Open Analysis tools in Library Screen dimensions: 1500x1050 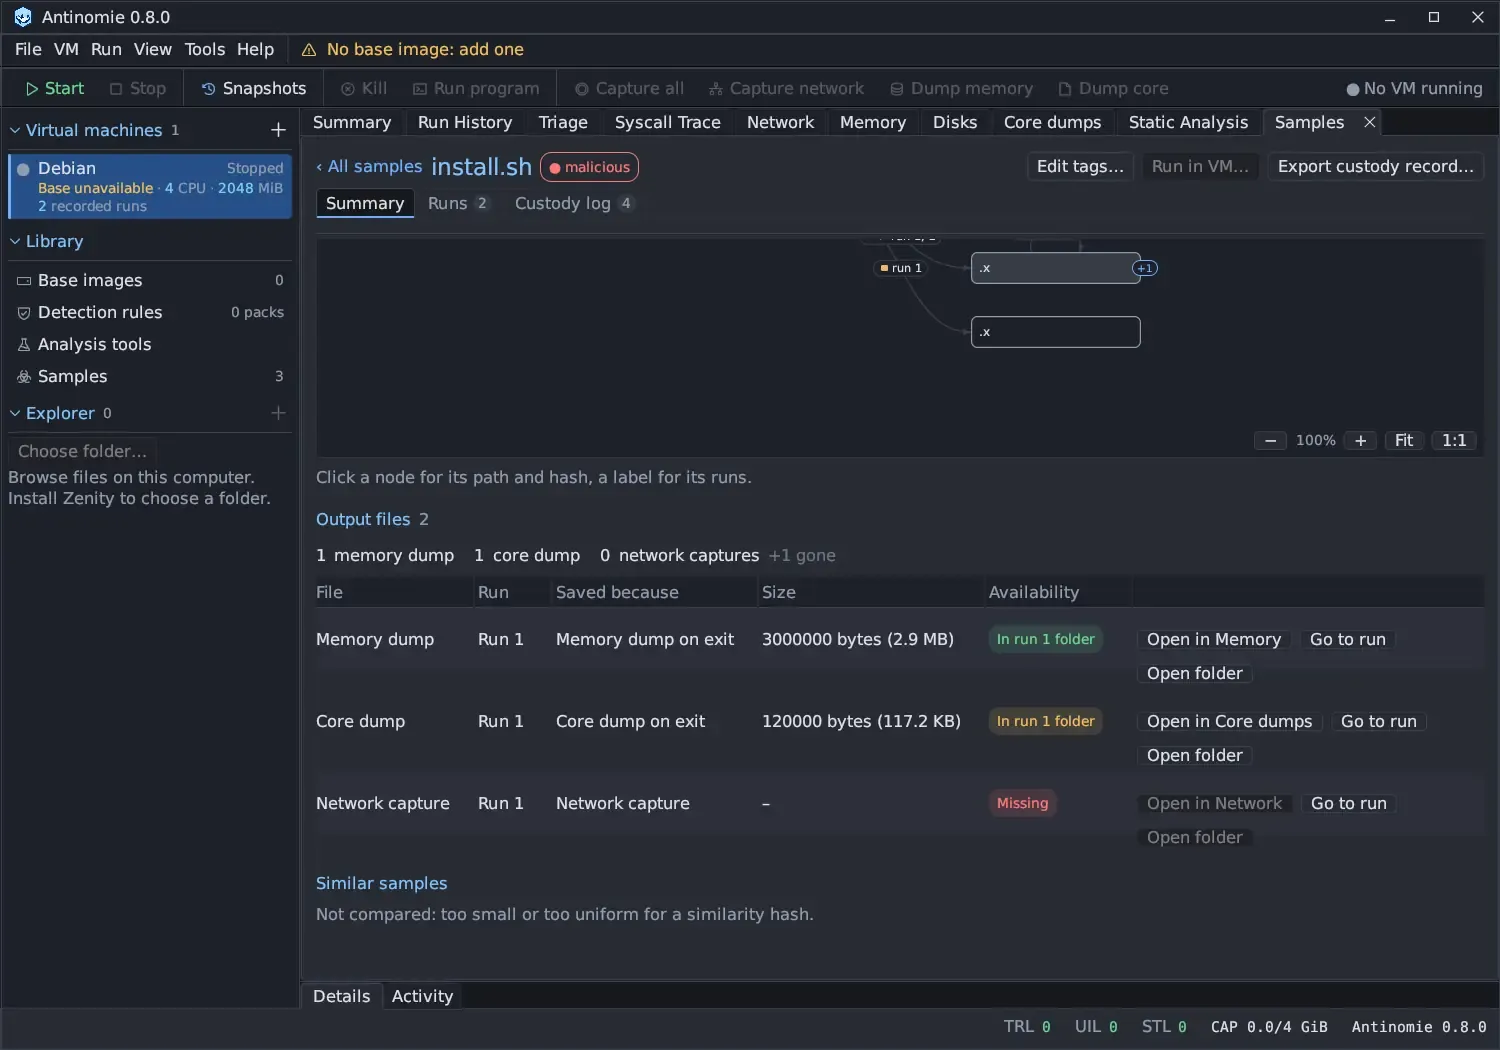tap(150, 344)
